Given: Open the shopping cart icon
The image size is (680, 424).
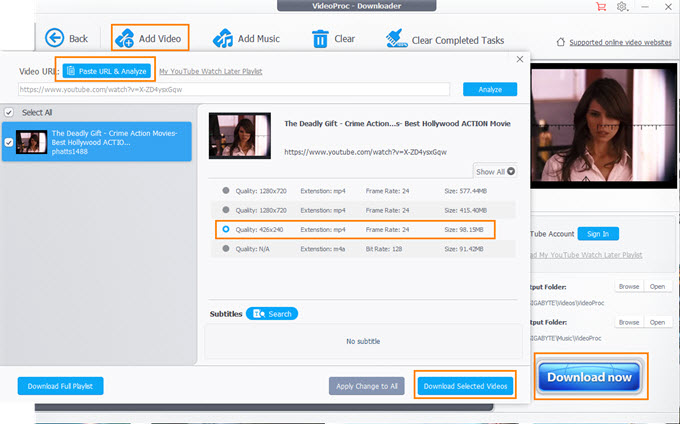Looking at the screenshot, I should [x=601, y=7].
